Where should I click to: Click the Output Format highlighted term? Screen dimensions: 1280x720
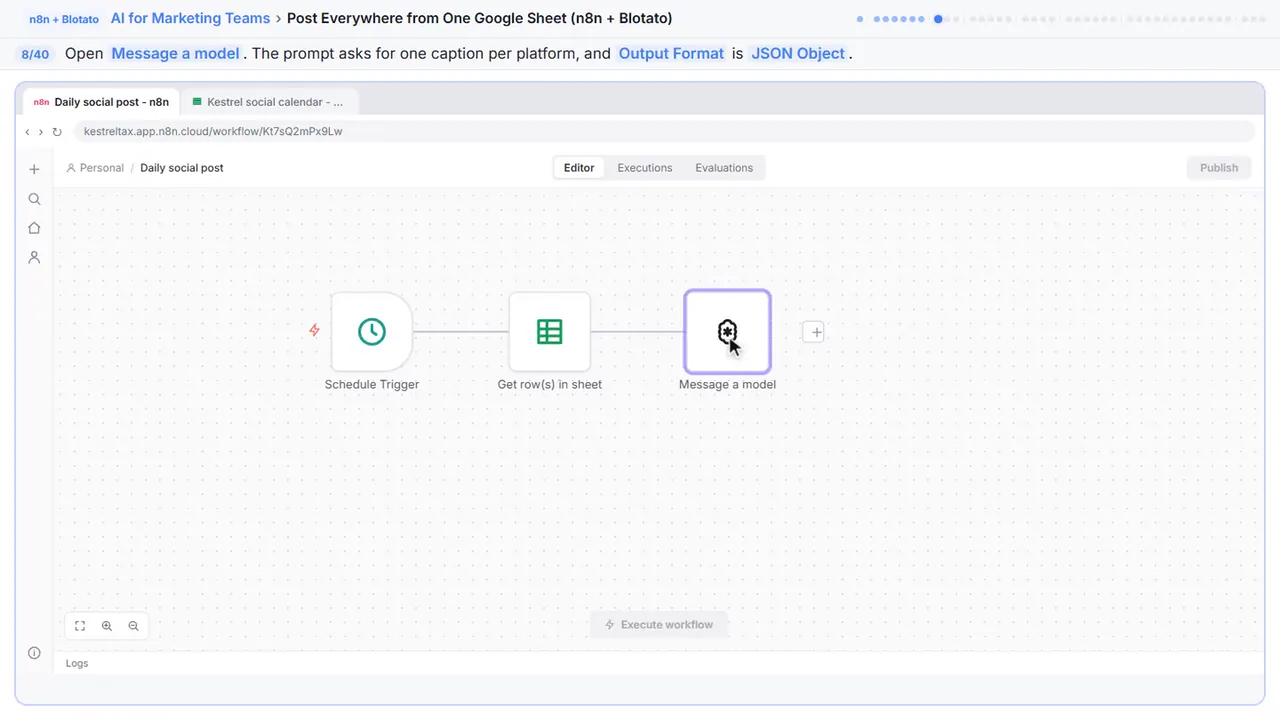(671, 54)
